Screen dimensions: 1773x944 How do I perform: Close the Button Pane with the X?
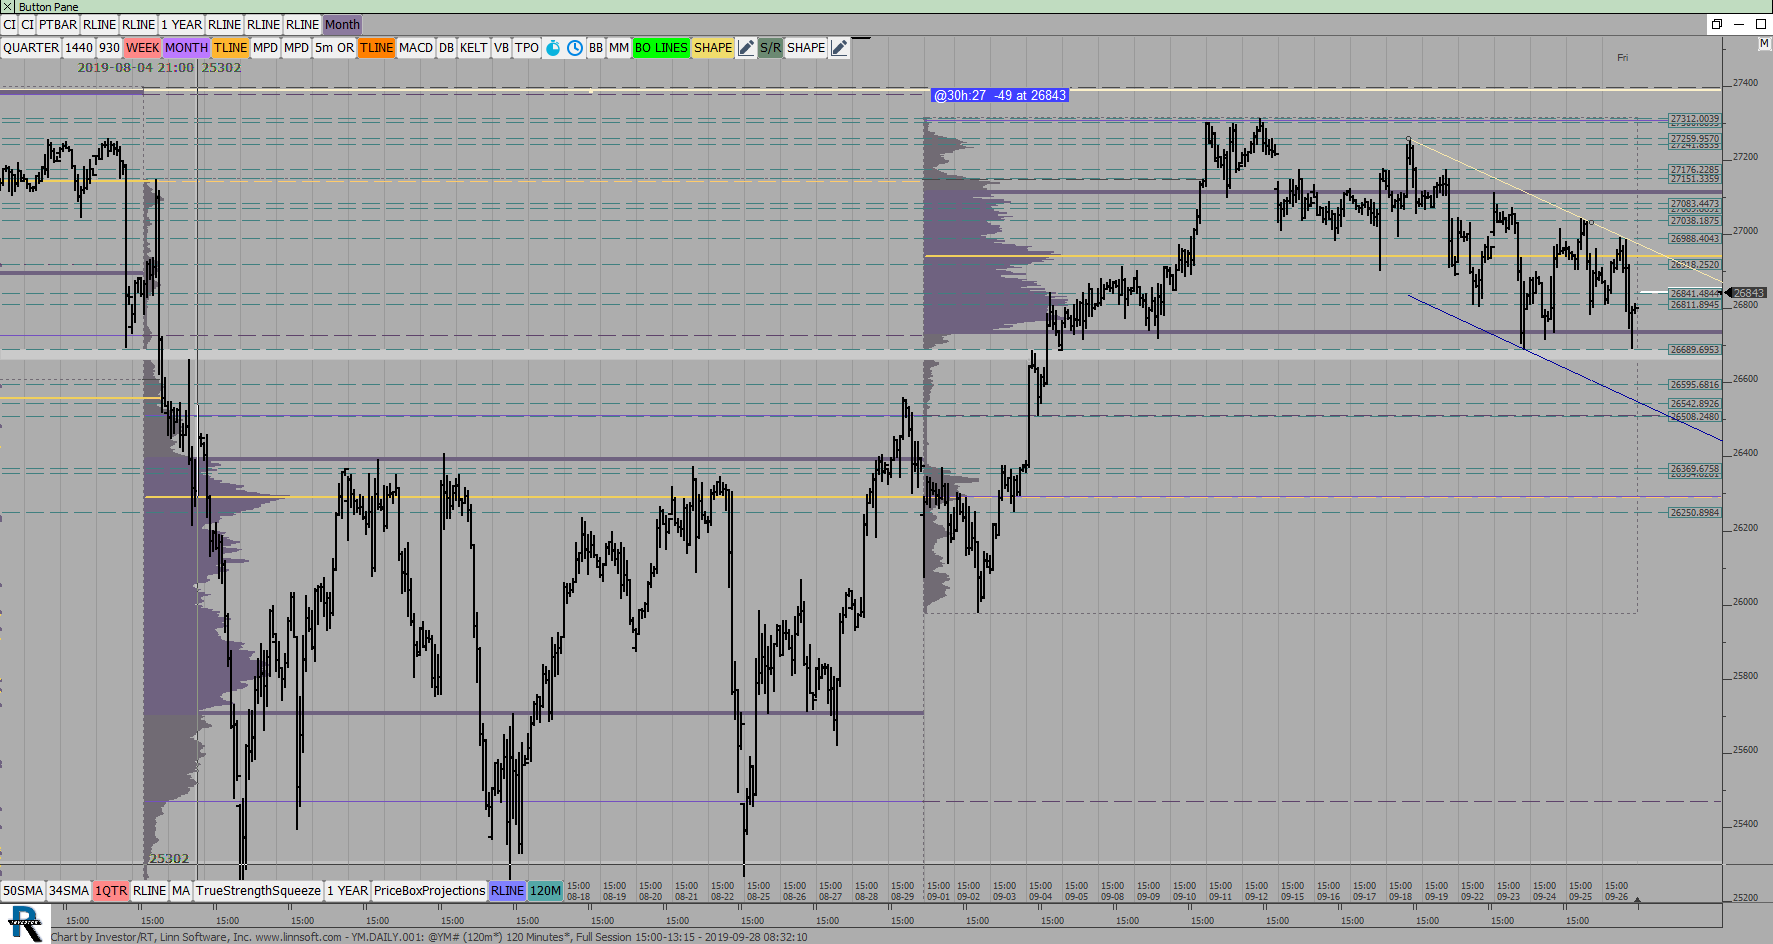tap(8, 7)
